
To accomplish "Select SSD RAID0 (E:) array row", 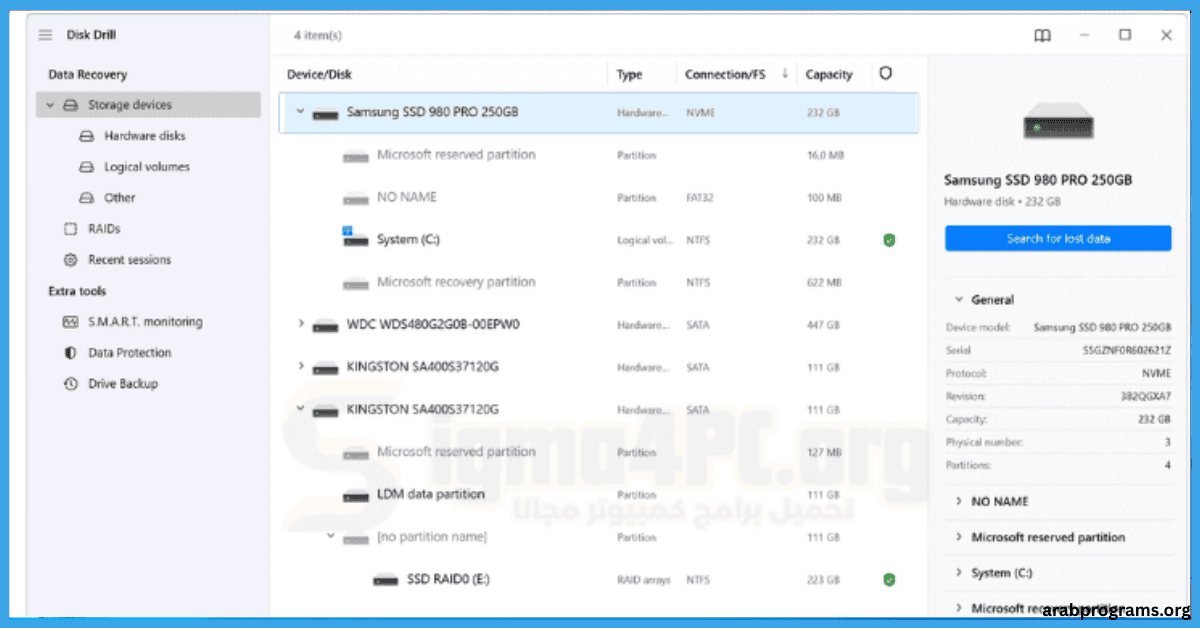I will tap(598, 580).
